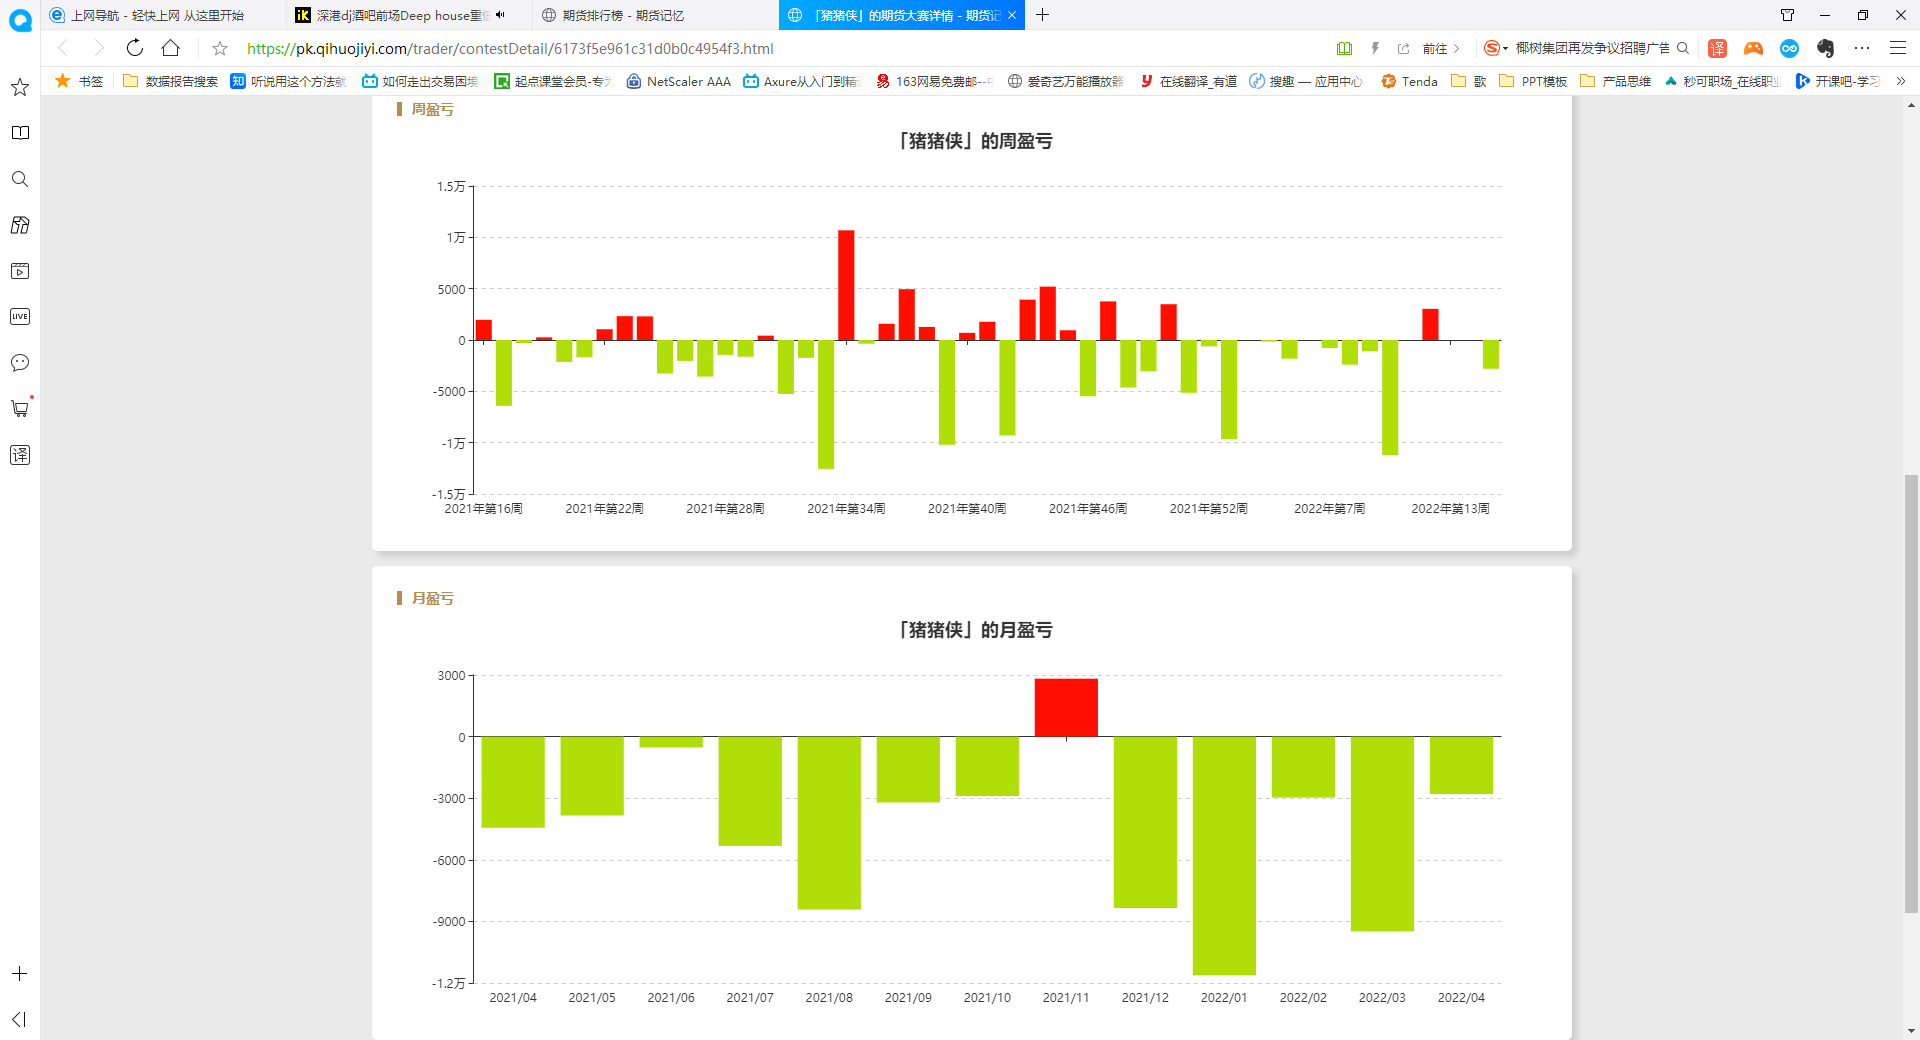Click the vertical page scrollbar thumb
Screen dimensions: 1920x1040
click(1911, 694)
